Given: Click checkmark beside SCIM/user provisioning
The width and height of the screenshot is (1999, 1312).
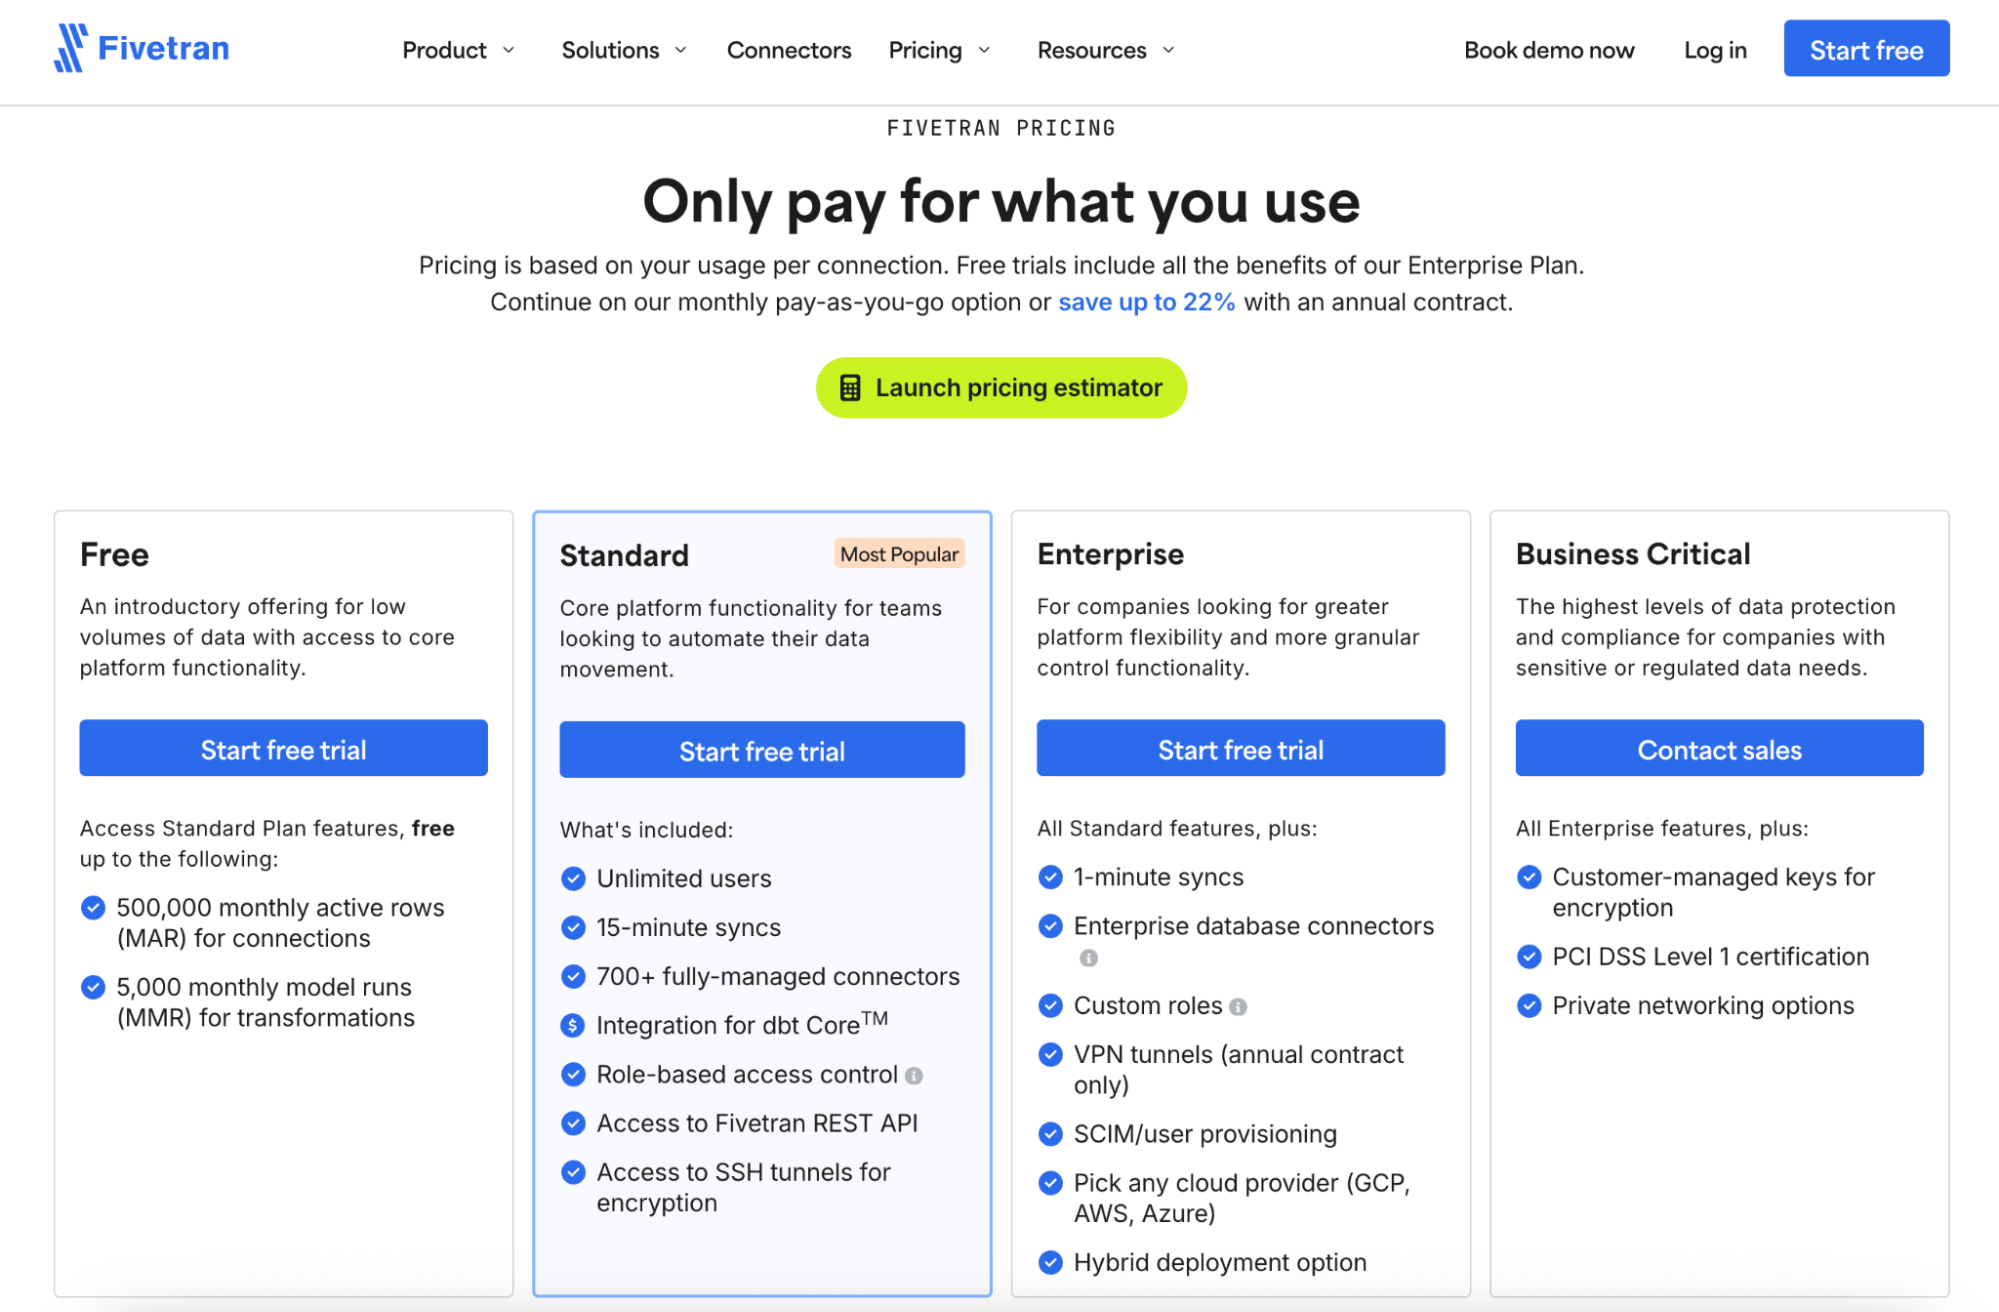Looking at the screenshot, I should 1050,1134.
